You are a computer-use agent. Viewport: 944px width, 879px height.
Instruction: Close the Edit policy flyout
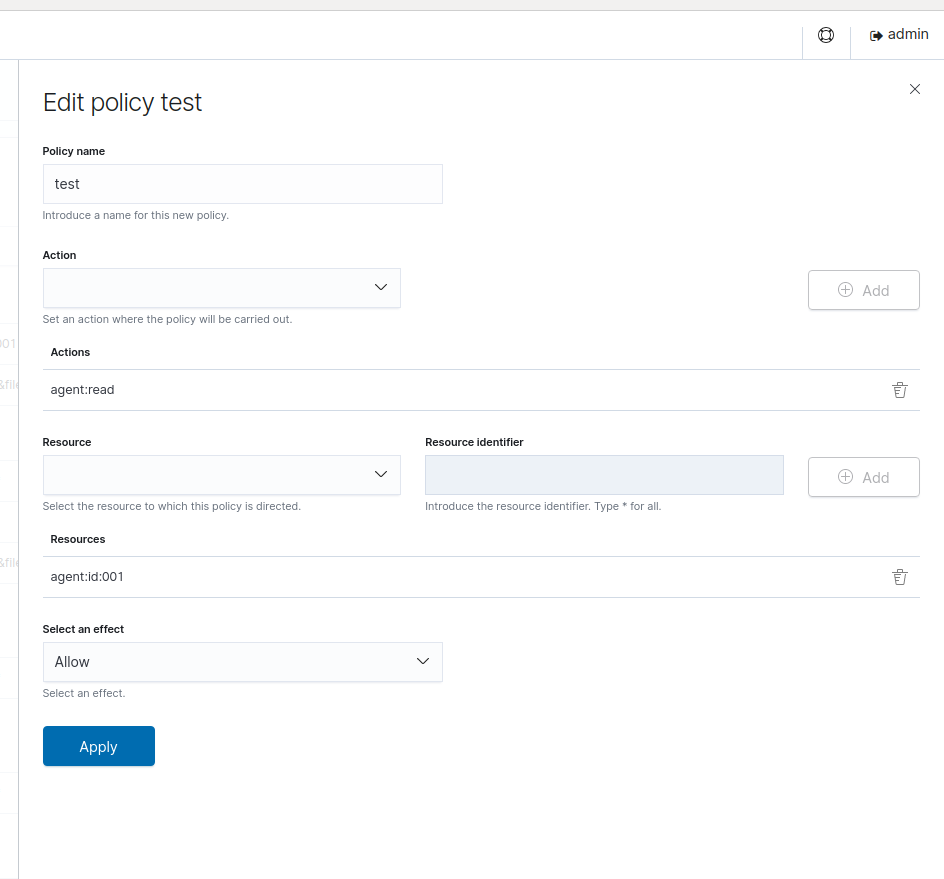pos(914,89)
